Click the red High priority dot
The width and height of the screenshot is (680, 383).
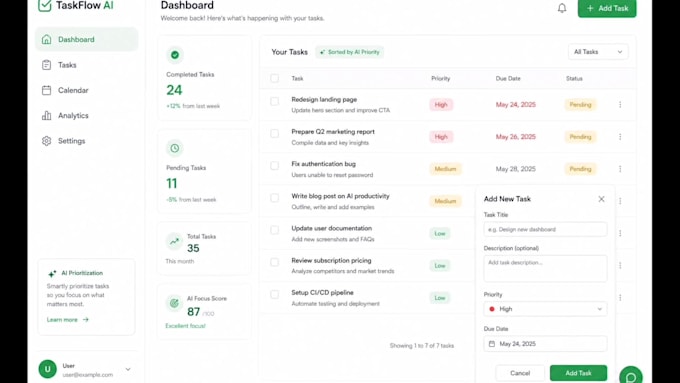(x=492, y=309)
